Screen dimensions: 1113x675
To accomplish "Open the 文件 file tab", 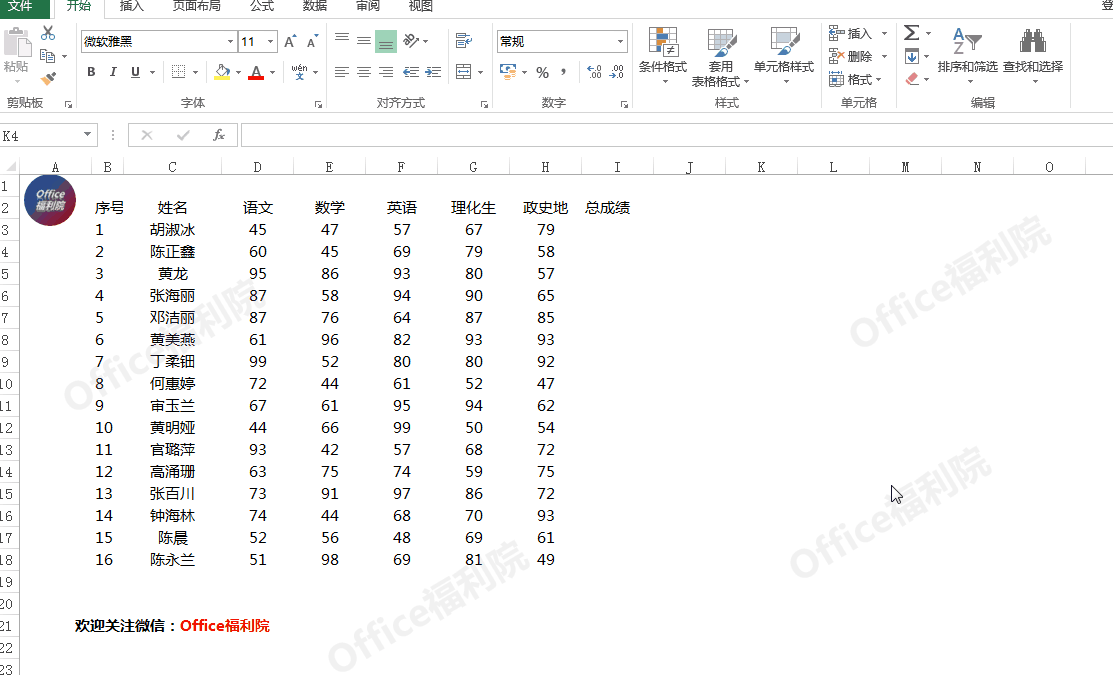I will 20,6.
